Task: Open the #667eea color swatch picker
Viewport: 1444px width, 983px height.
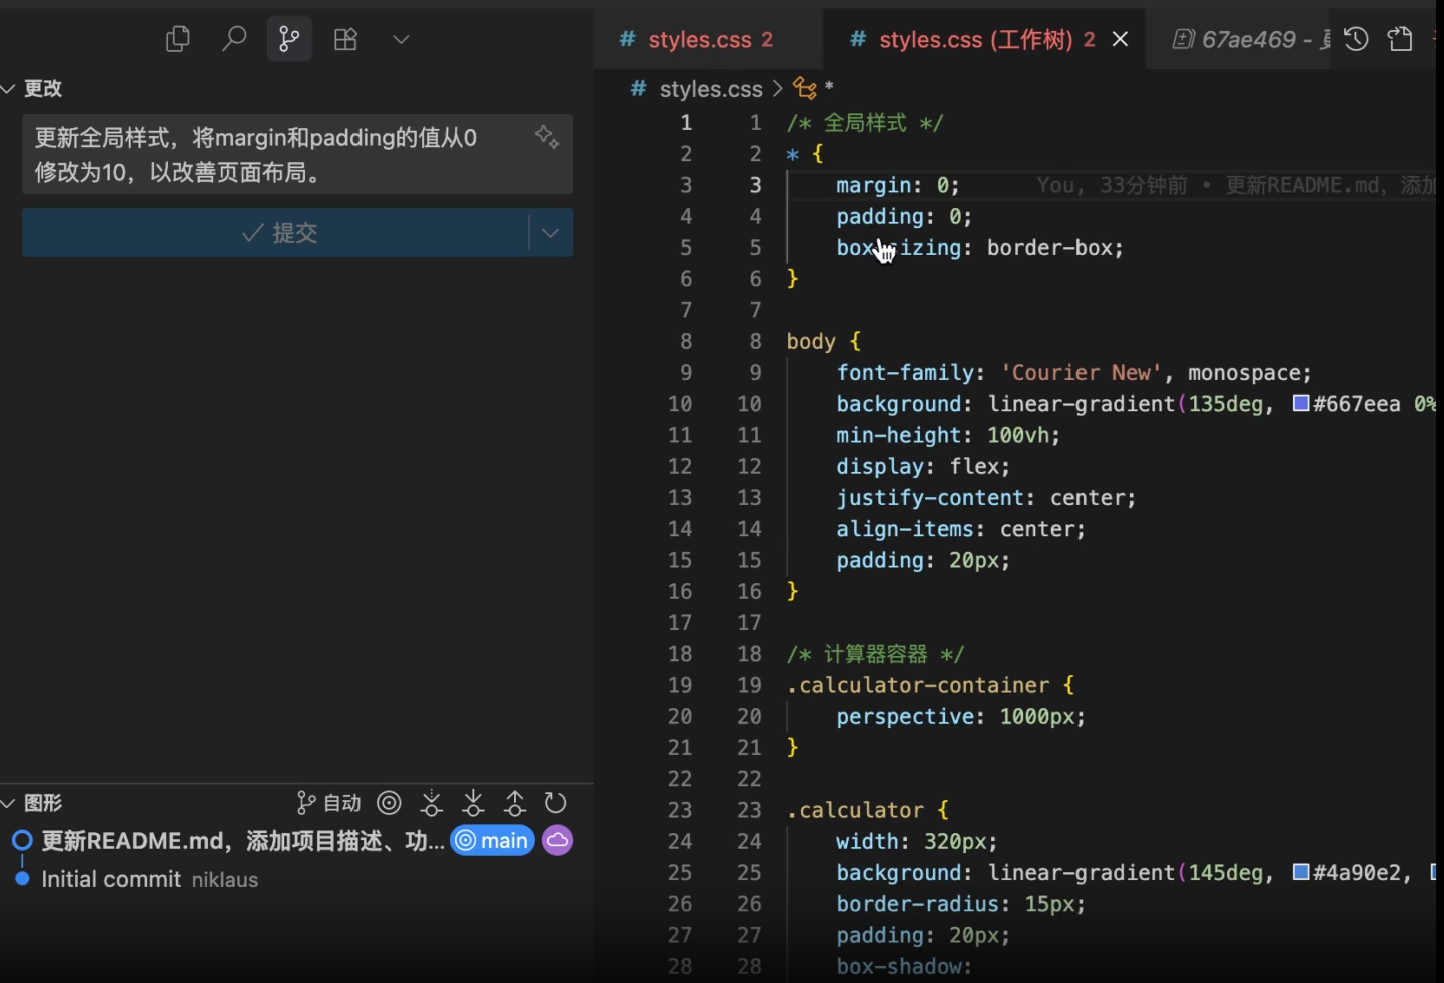Action: click(1301, 403)
